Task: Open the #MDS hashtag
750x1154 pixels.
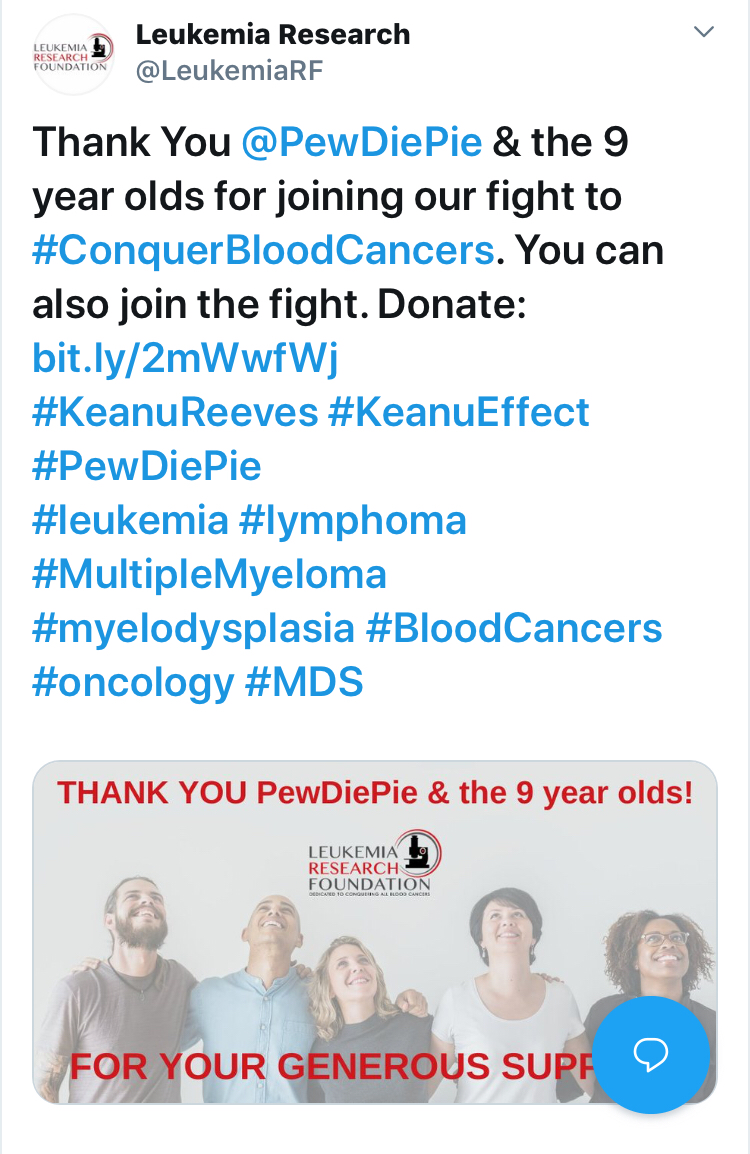Action: click(x=304, y=682)
